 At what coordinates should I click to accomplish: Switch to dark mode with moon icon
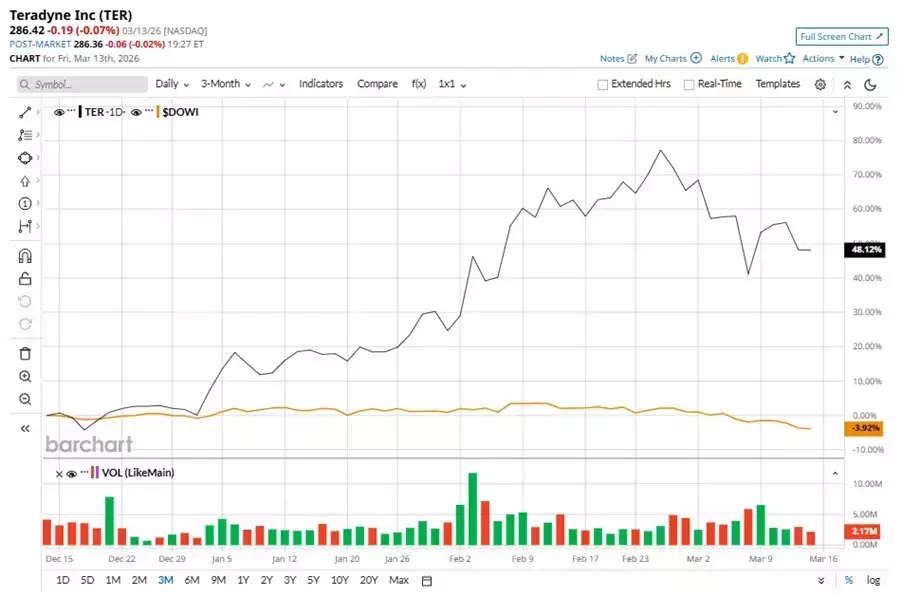(x=870, y=85)
